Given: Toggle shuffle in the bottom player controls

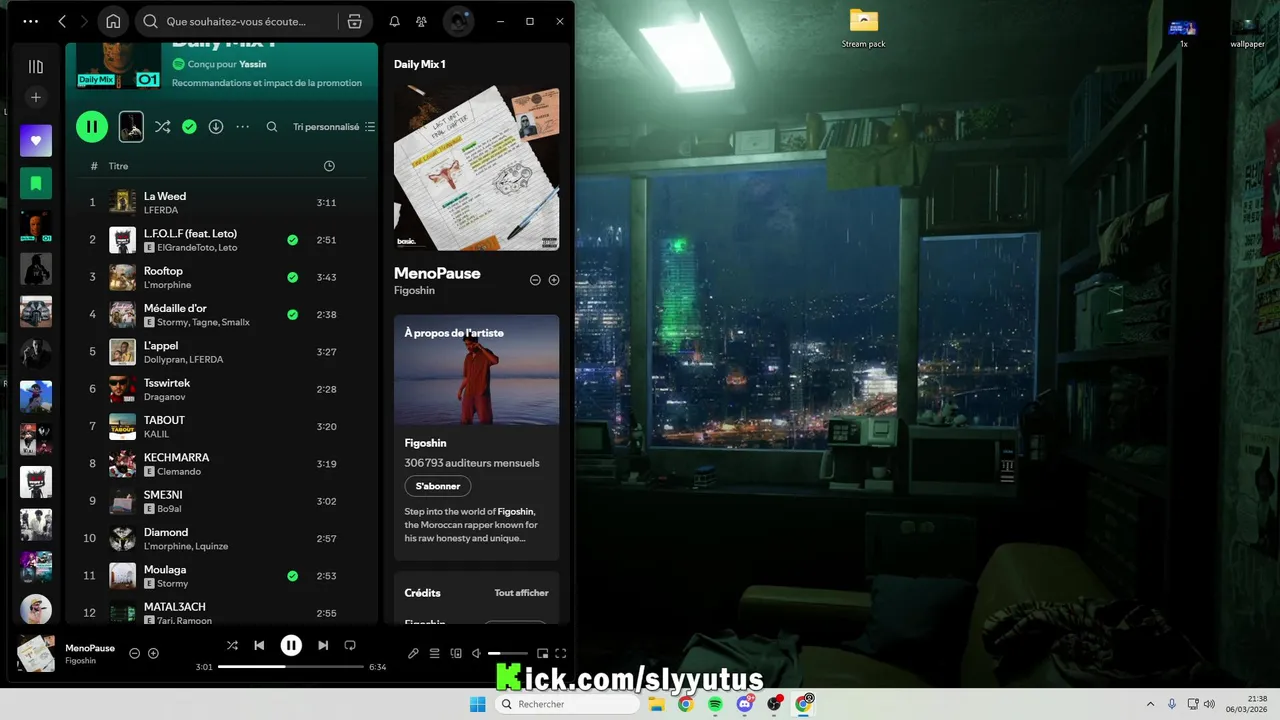Looking at the screenshot, I should [232, 645].
